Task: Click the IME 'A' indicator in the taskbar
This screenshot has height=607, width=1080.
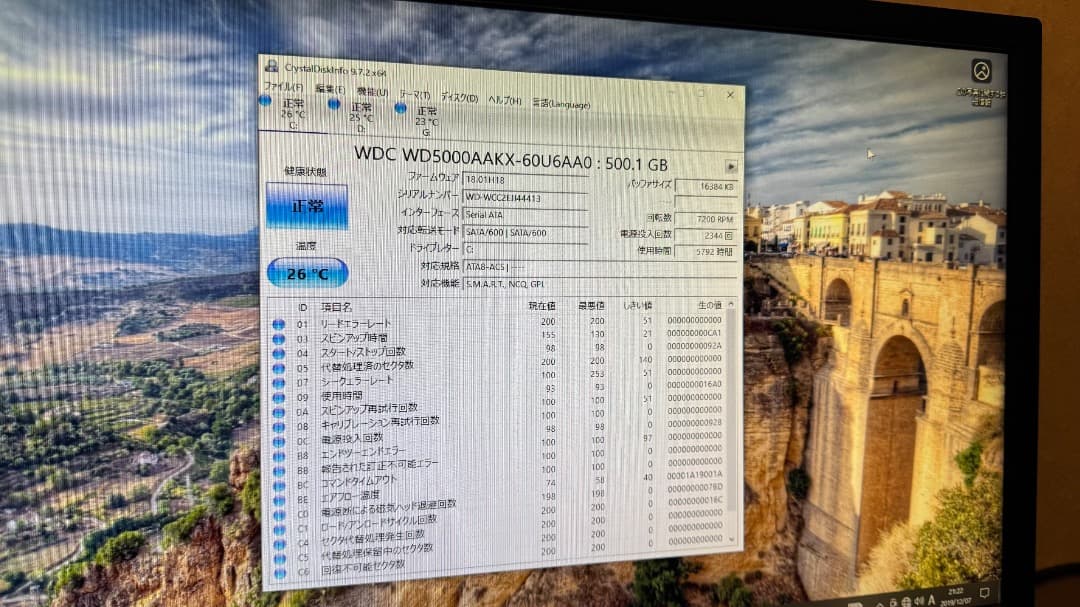Action: tap(932, 599)
